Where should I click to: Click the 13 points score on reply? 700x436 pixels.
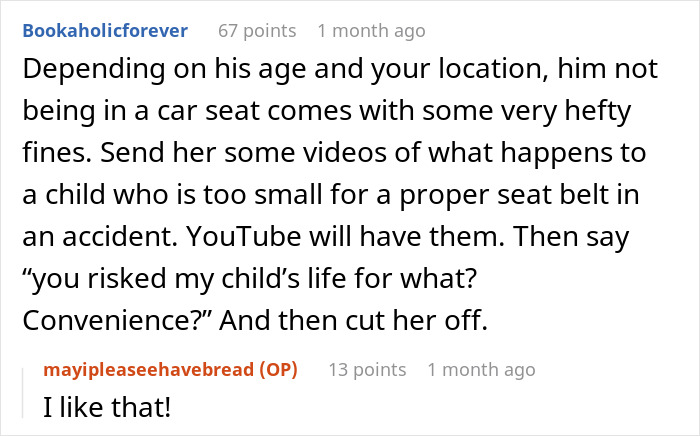[367, 370]
